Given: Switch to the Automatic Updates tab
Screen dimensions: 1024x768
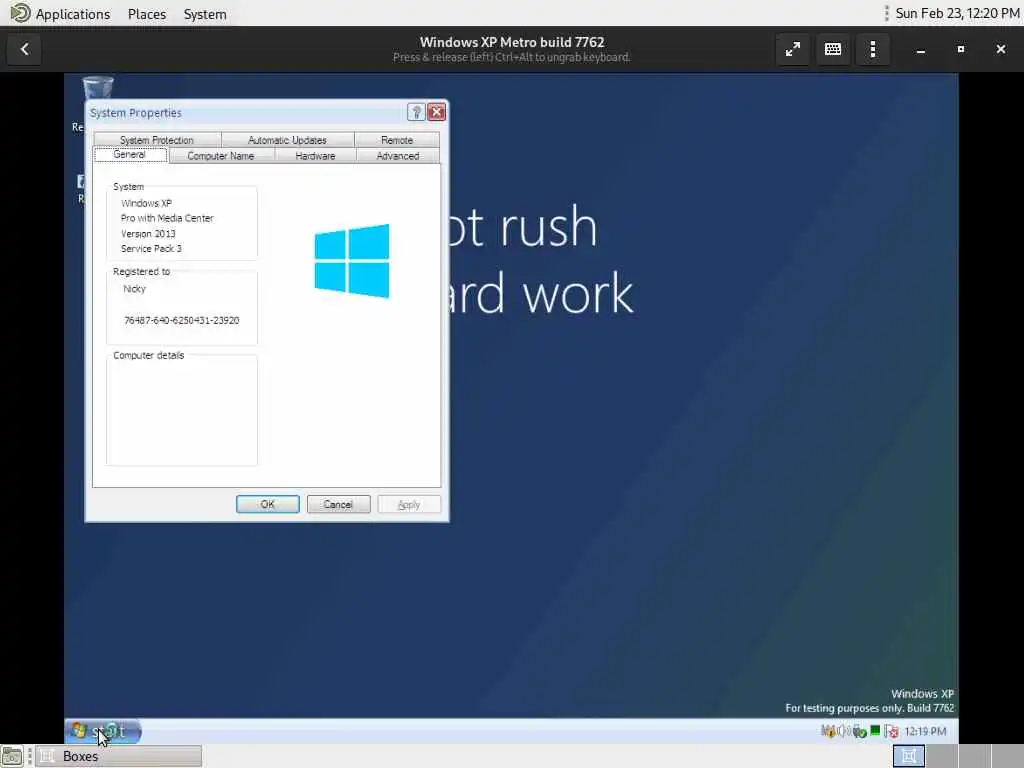Looking at the screenshot, I should tap(287, 140).
